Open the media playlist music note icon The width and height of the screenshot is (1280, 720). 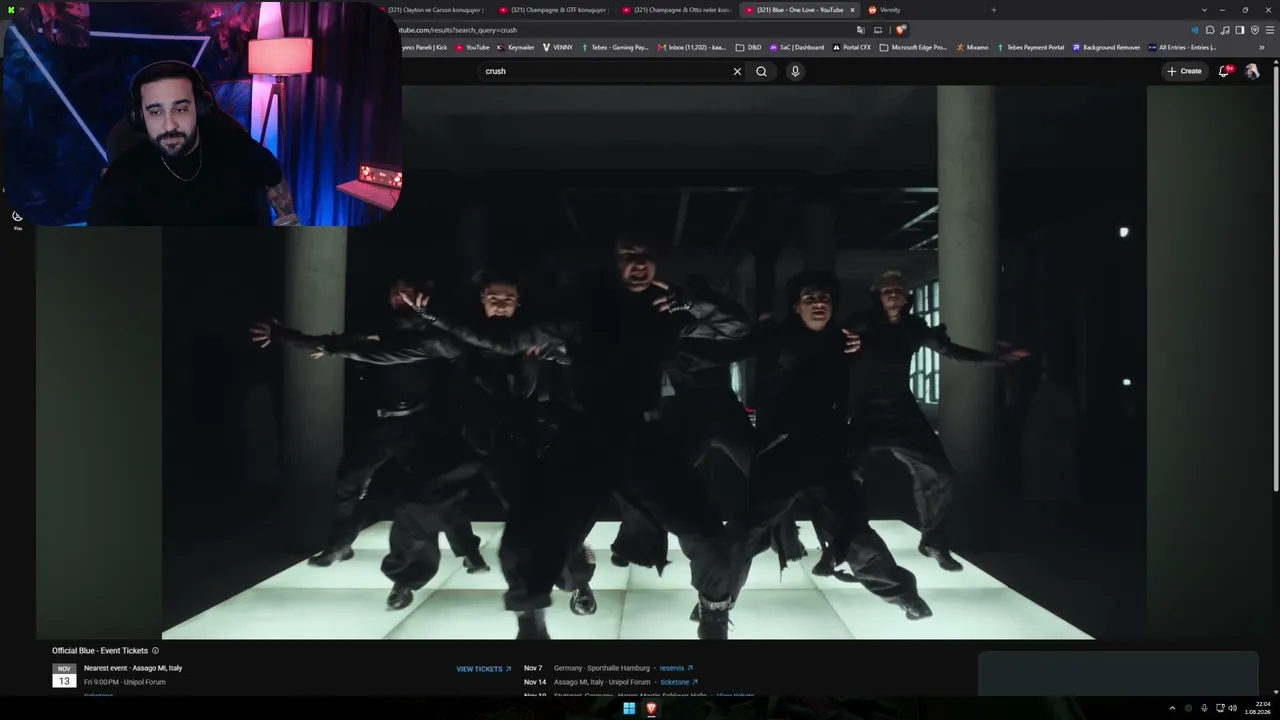1225,30
